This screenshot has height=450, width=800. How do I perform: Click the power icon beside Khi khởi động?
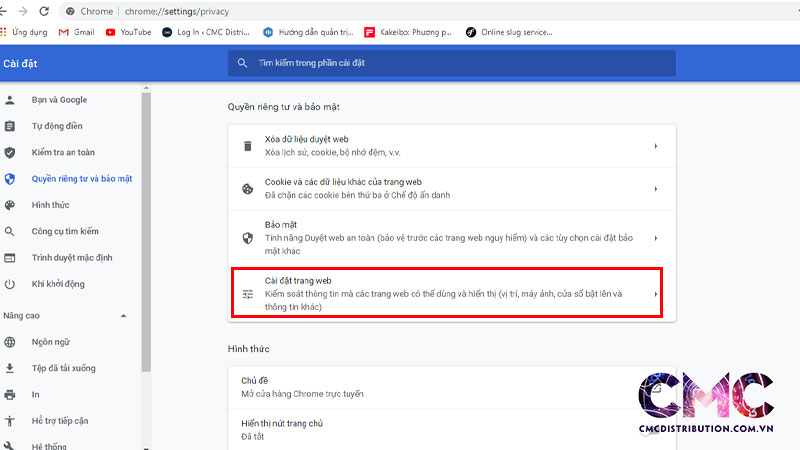point(10,284)
